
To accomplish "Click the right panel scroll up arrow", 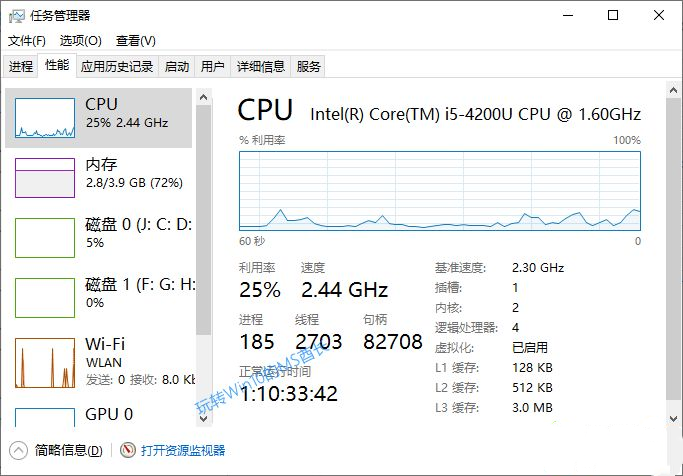I will pyautogui.click(x=673, y=91).
